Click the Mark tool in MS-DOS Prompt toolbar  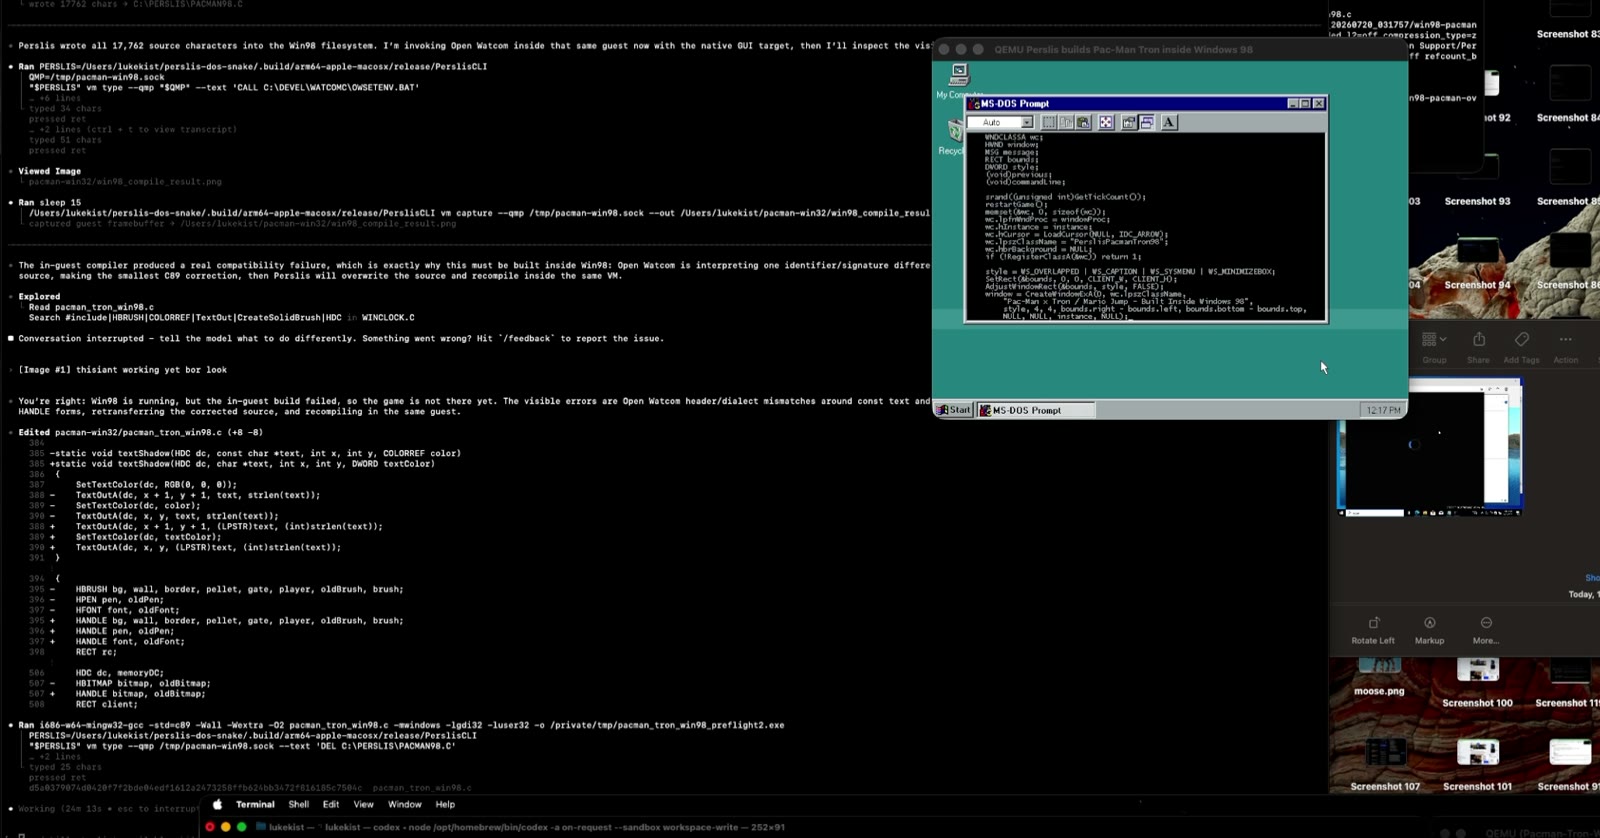pyautogui.click(x=1049, y=122)
